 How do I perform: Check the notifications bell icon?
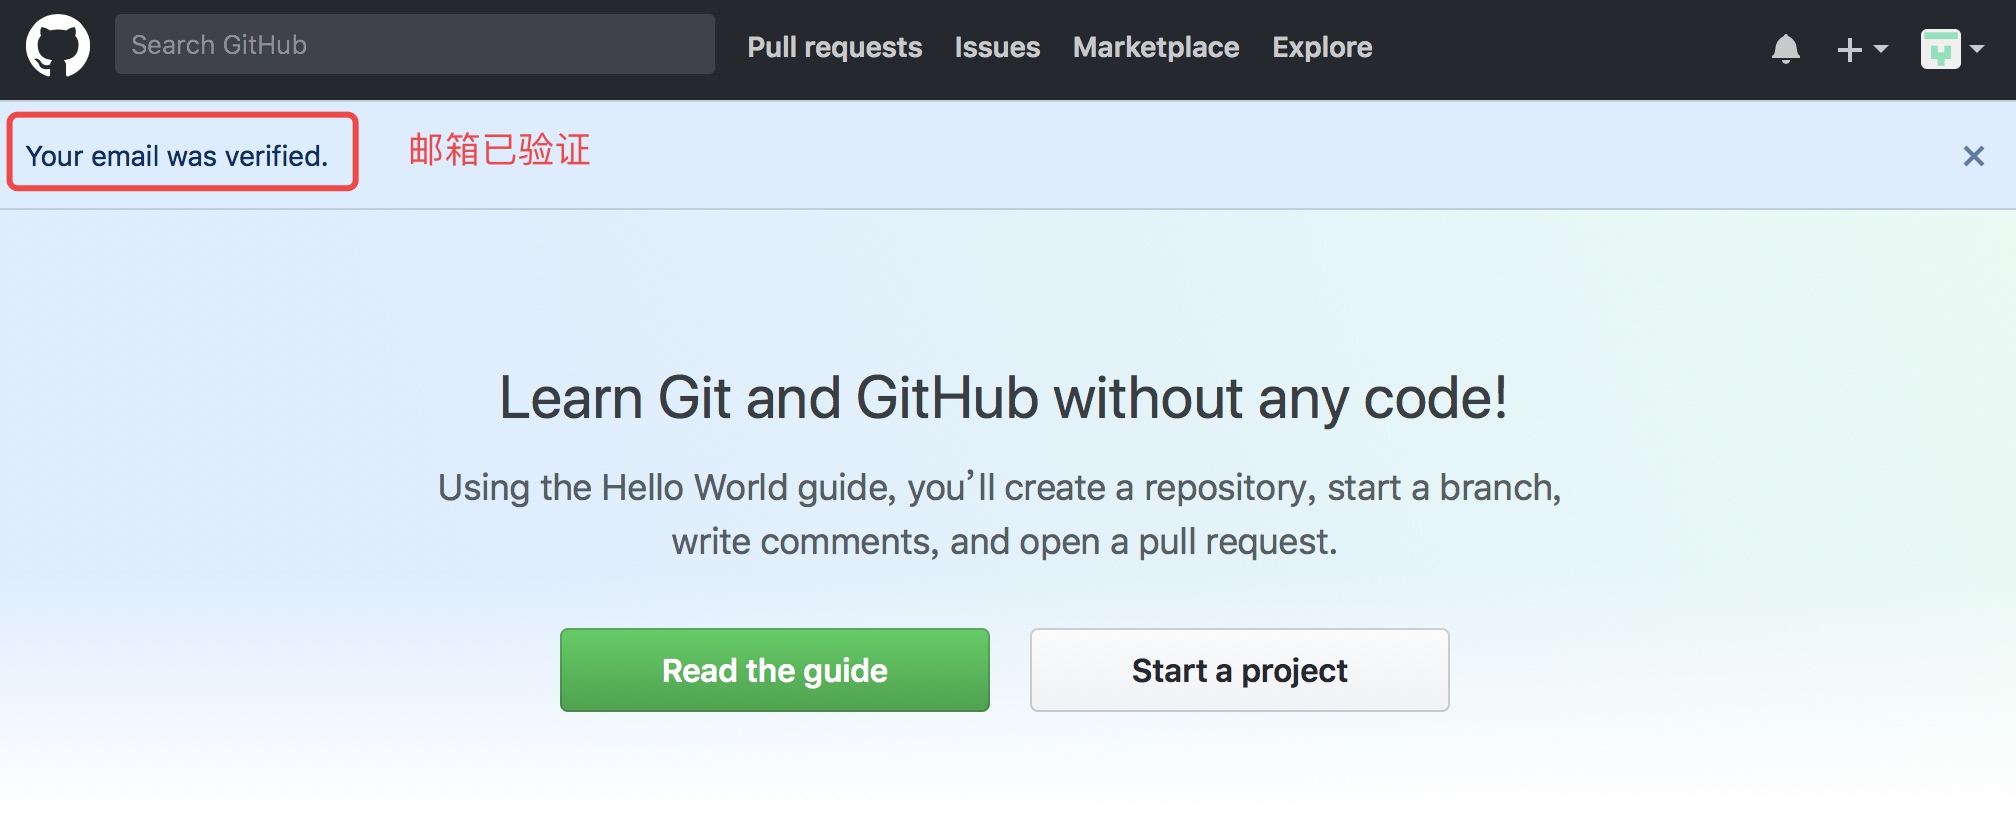[x=1786, y=48]
